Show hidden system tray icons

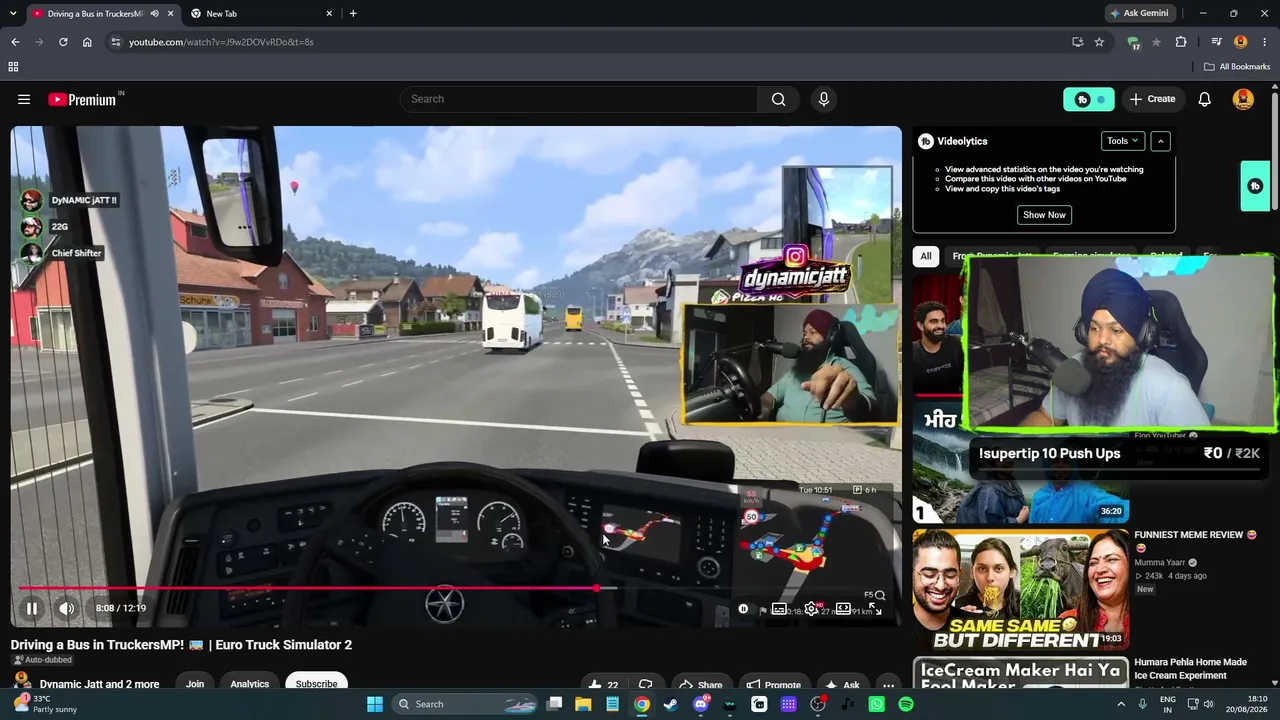(1121, 704)
